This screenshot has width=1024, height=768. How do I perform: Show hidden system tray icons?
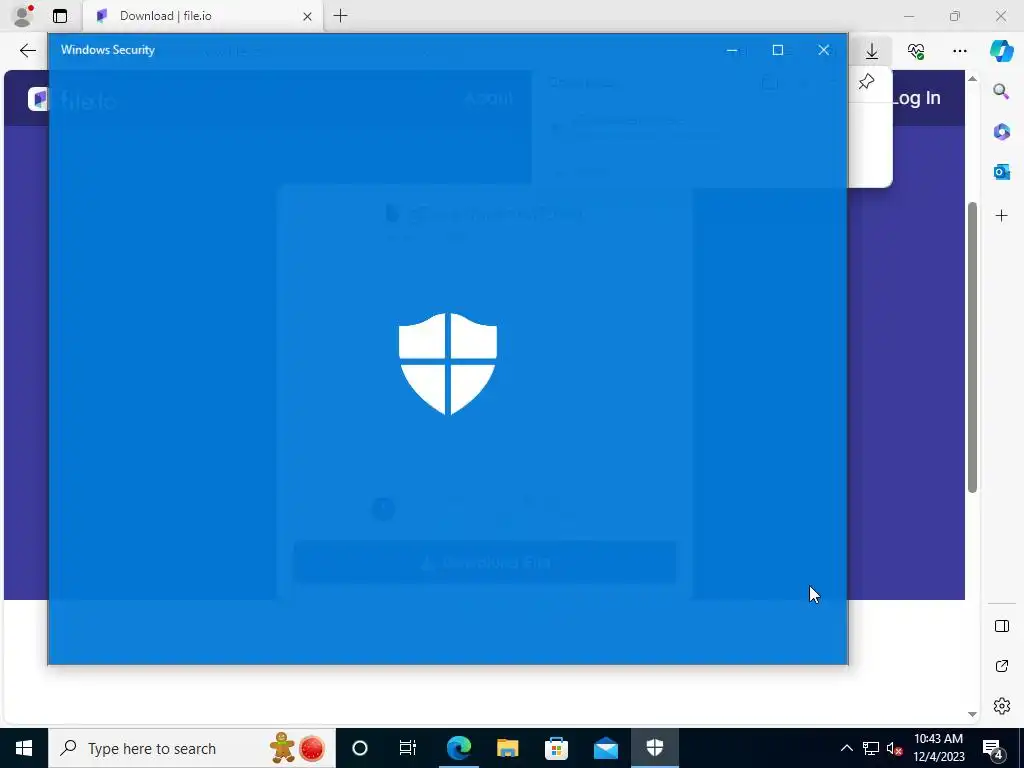(846, 748)
